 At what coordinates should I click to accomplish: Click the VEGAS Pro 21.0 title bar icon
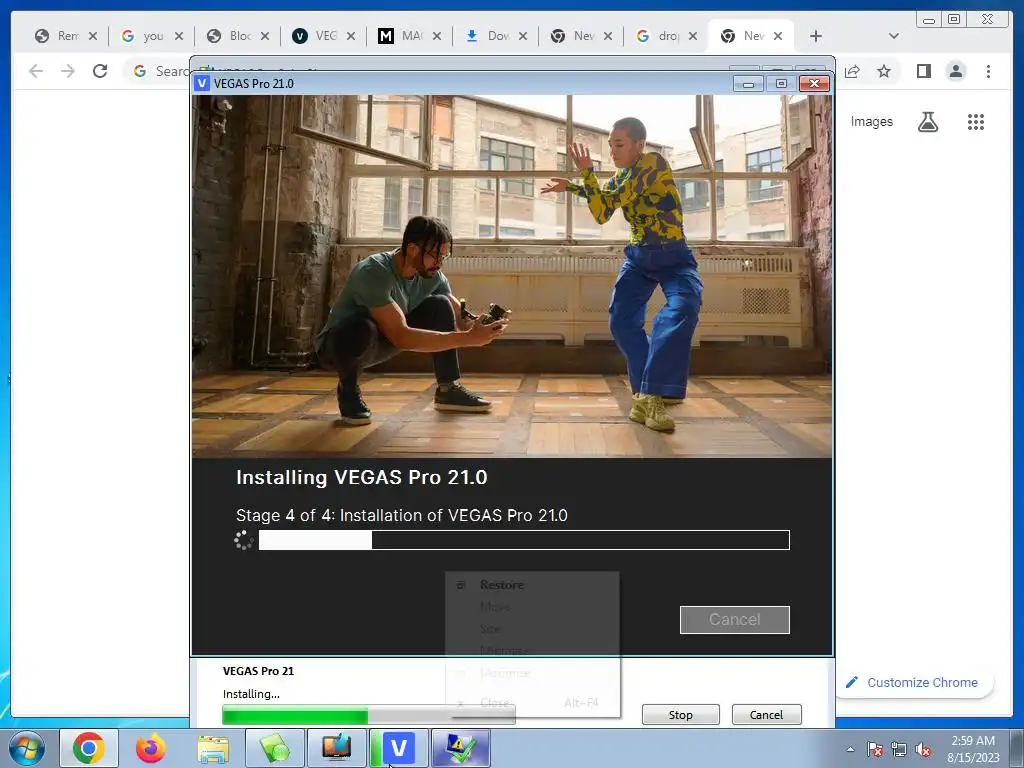[202, 84]
